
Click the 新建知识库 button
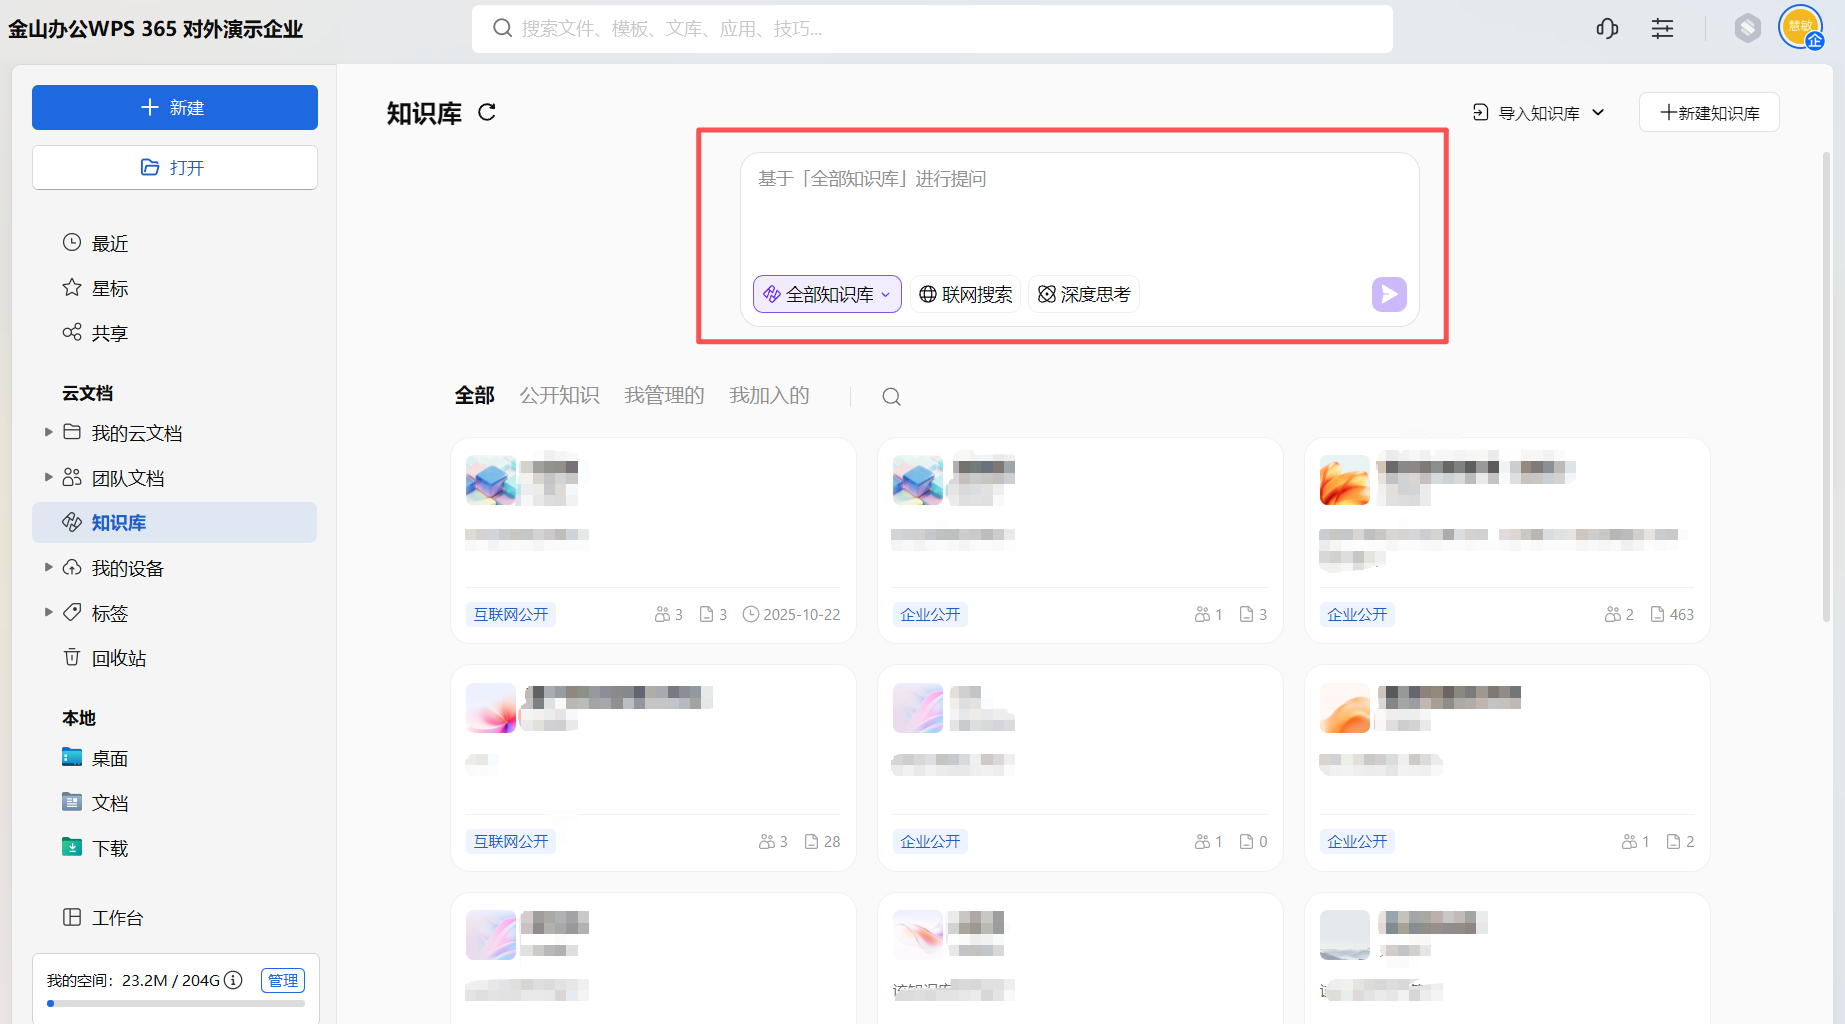pyautogui.click(x=1709, y=113)
